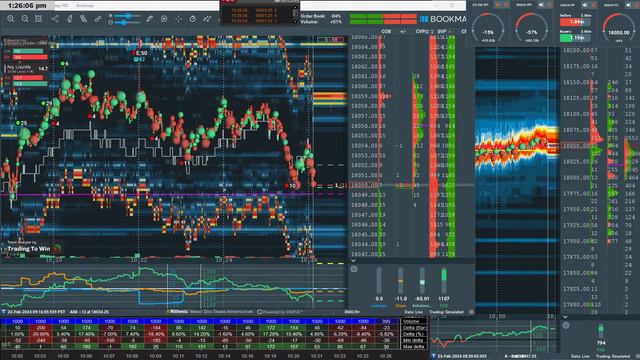Mute speaker icon of Sellers Buyers widget
The width and height of the screenshot is (640, 360).
[x=585, y=5]
